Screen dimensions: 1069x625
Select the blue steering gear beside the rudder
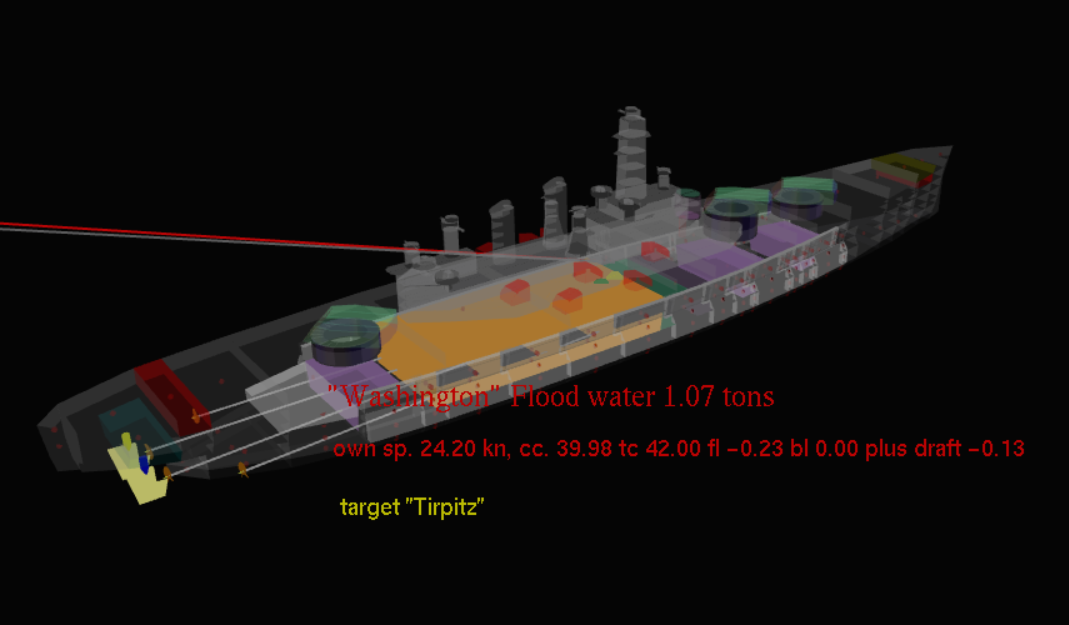(x=144, y=465)
